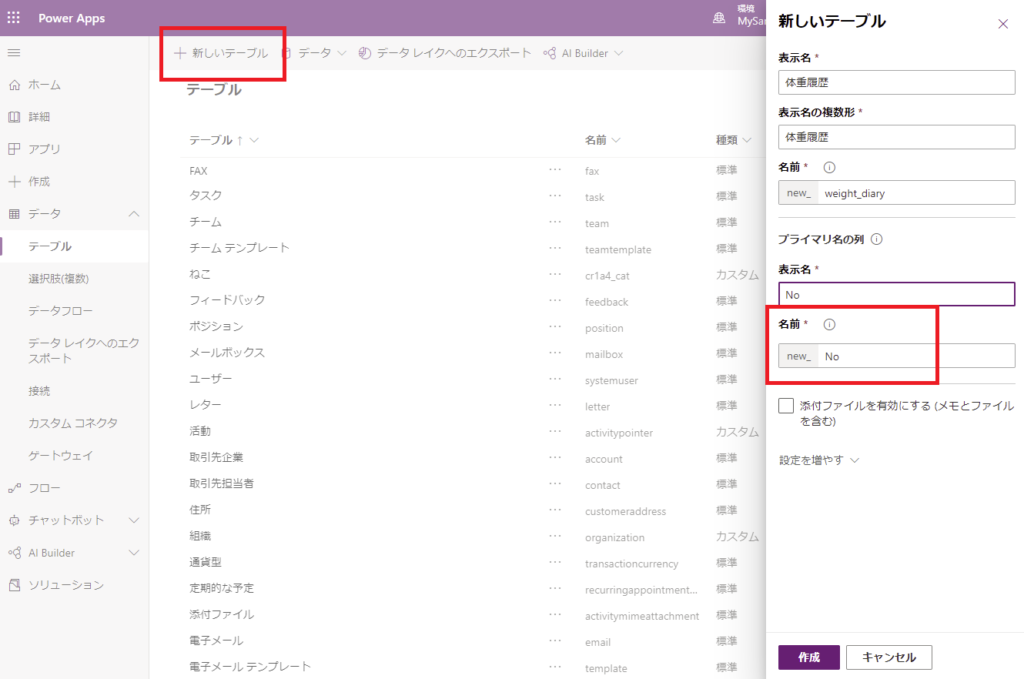
Task: Click 新しいテーブル in the toolbar
Action: click(x=221, y=53)
